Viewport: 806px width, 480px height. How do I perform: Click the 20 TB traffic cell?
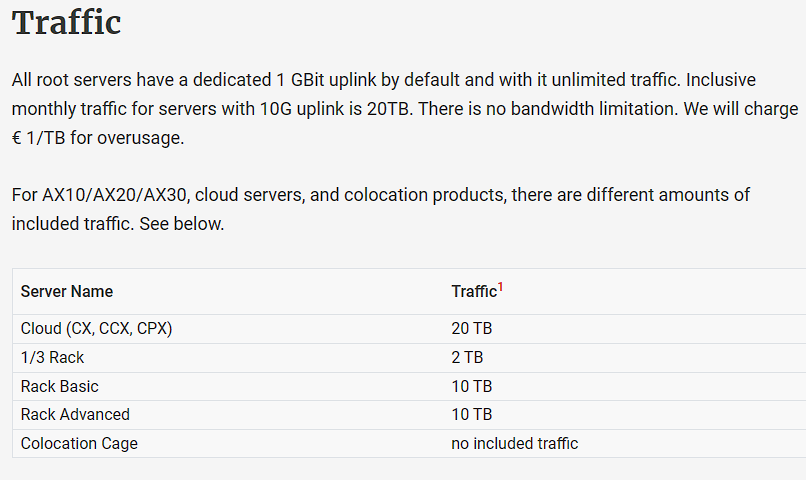point(471,328)
